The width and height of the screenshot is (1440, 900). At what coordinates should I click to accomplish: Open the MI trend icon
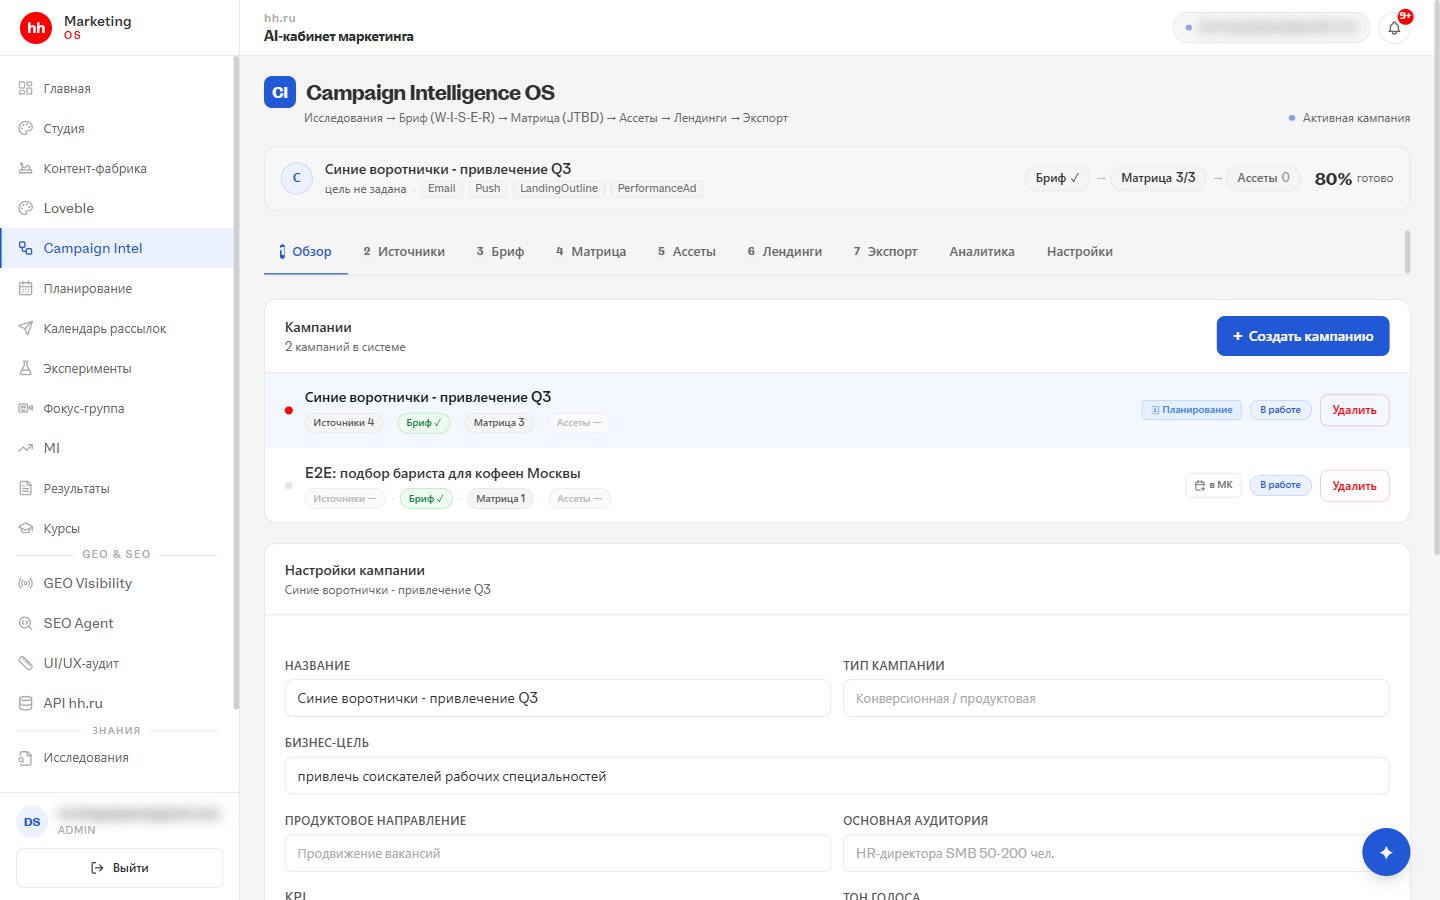pos(26,448)
